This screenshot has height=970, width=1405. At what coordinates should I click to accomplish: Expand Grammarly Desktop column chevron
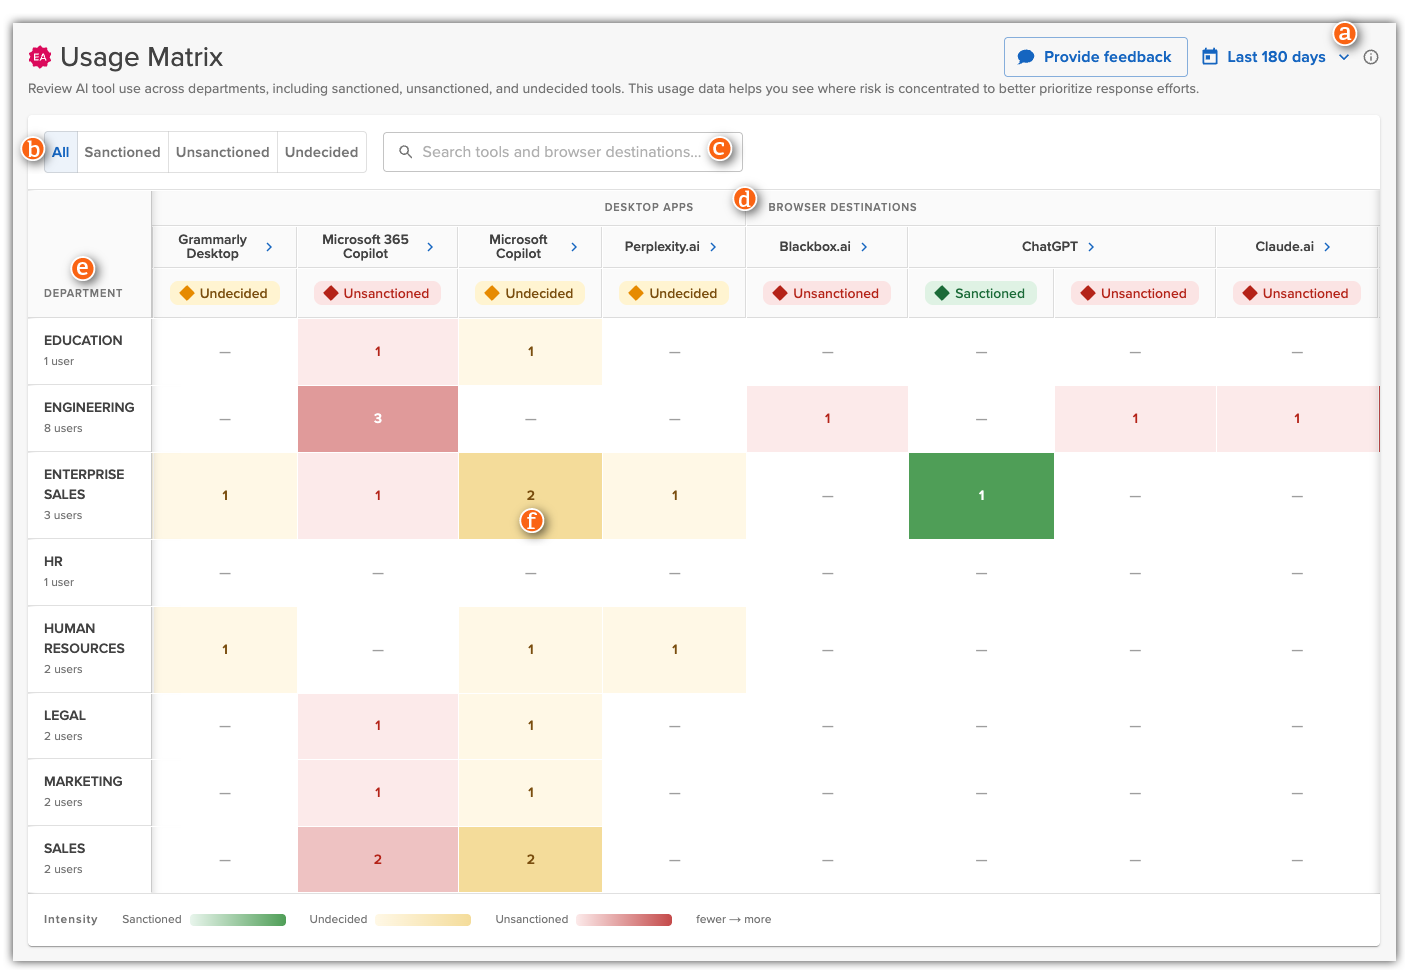tap(269, 247)
